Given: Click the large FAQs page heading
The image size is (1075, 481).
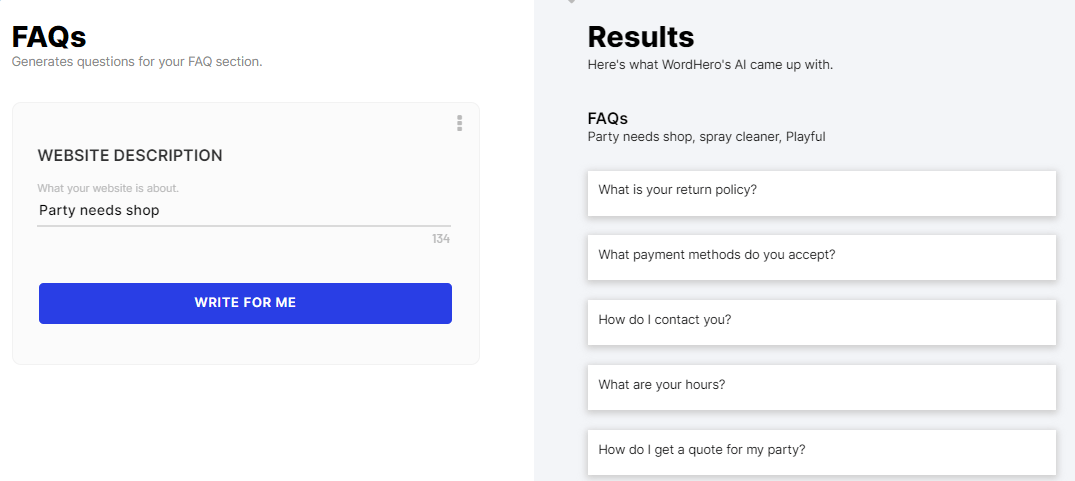Looking at the screenshot, I should (49, 37).
